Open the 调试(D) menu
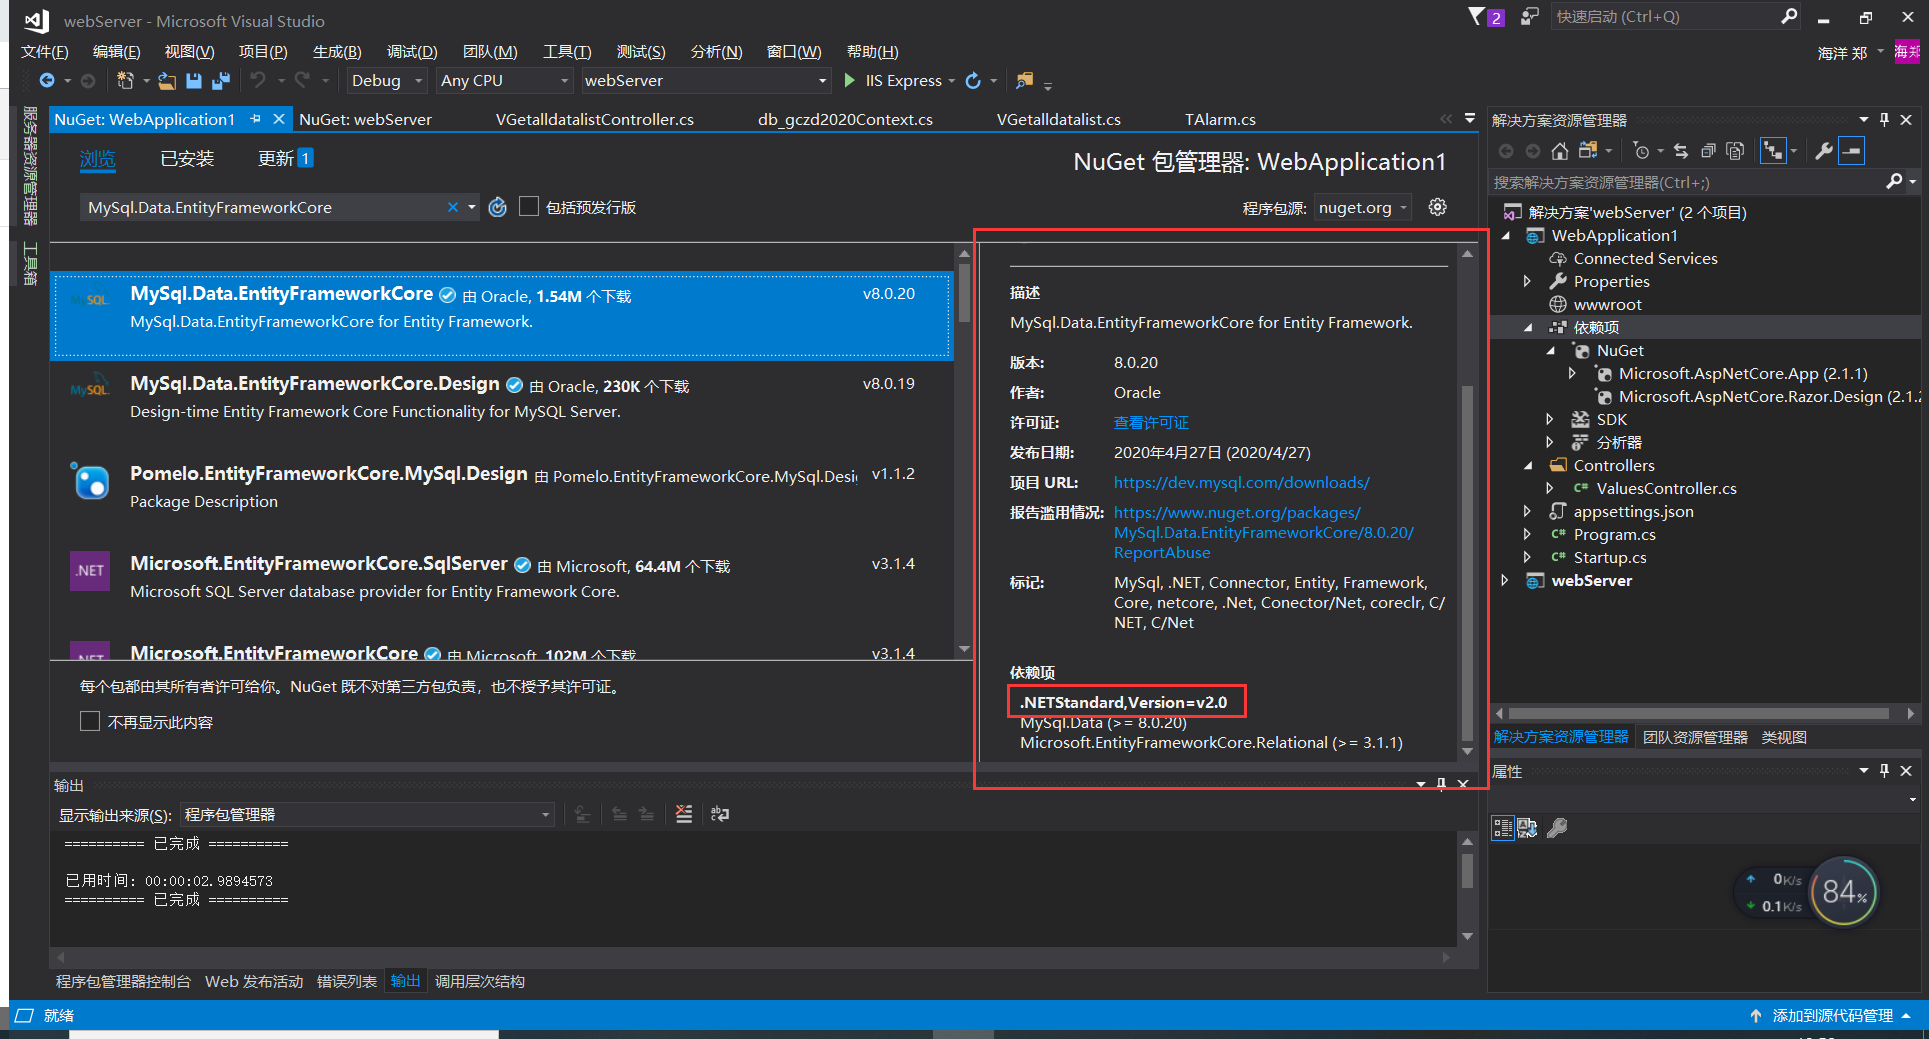 pos(412,52)
